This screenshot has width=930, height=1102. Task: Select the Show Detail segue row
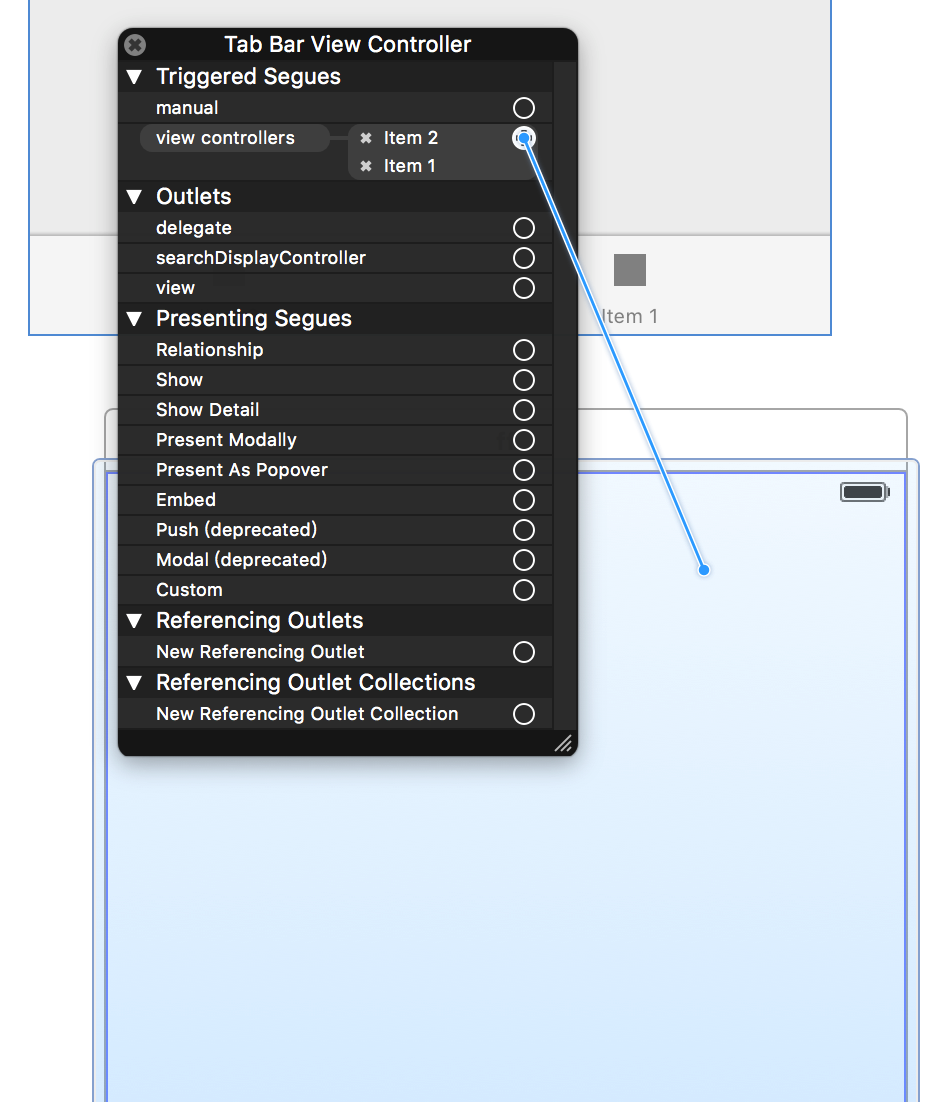click(x=208, y=410)
